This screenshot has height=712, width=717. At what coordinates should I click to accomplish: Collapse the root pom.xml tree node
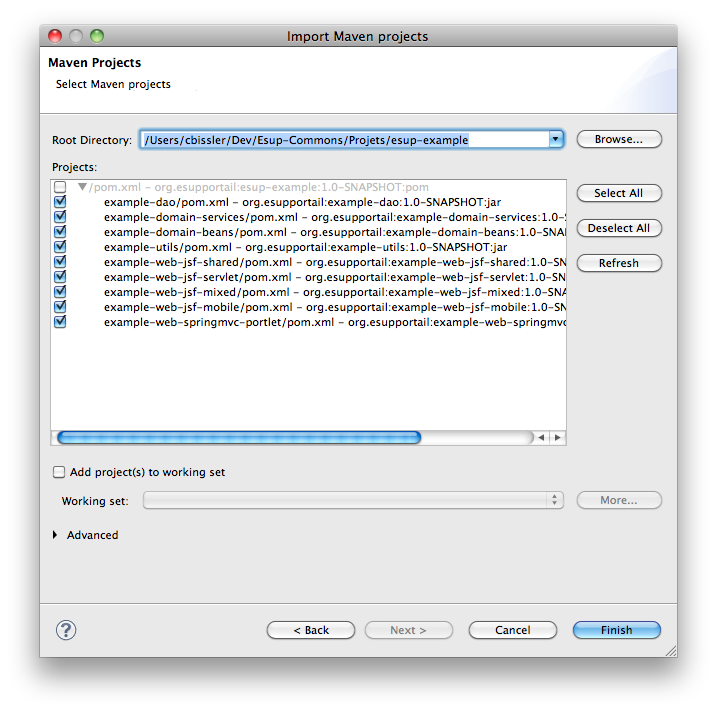coord(82,187)
